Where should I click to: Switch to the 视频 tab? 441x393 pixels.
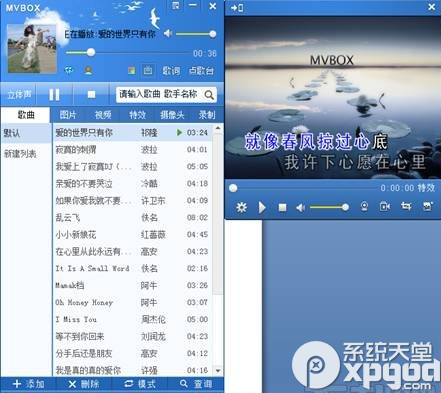point(103,115)
